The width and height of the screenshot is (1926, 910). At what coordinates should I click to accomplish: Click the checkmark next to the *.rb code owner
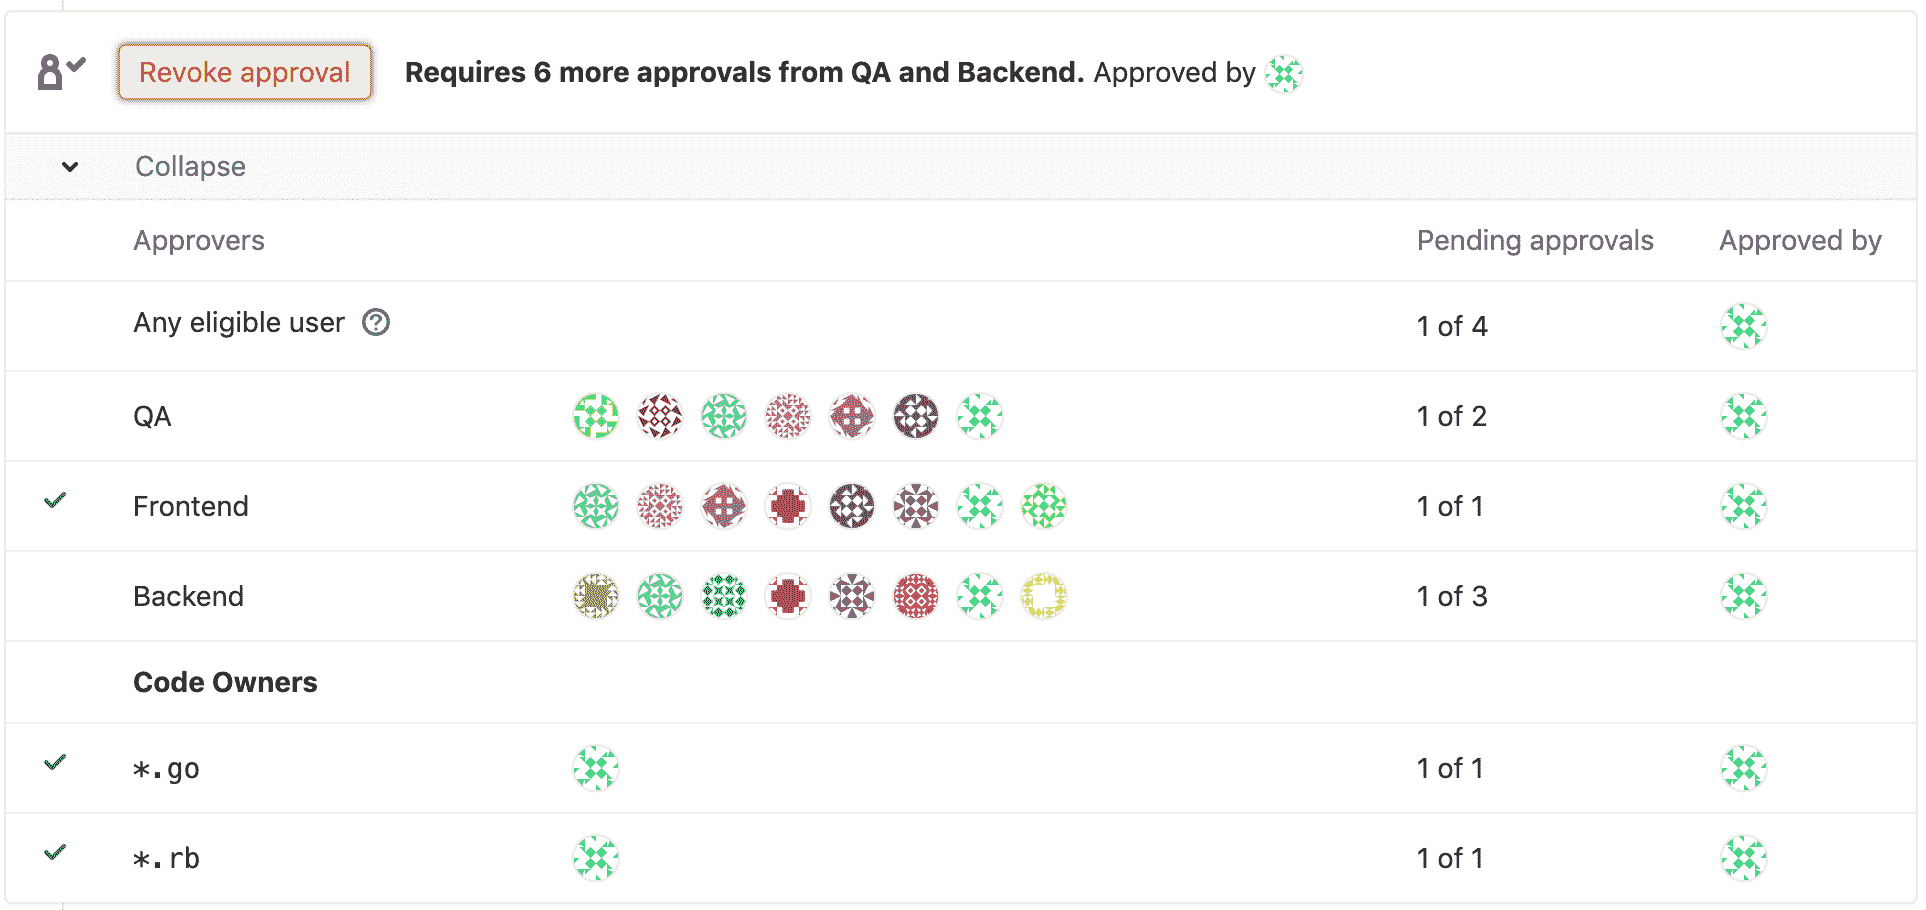pyautogui.click(x=56, y=853)
